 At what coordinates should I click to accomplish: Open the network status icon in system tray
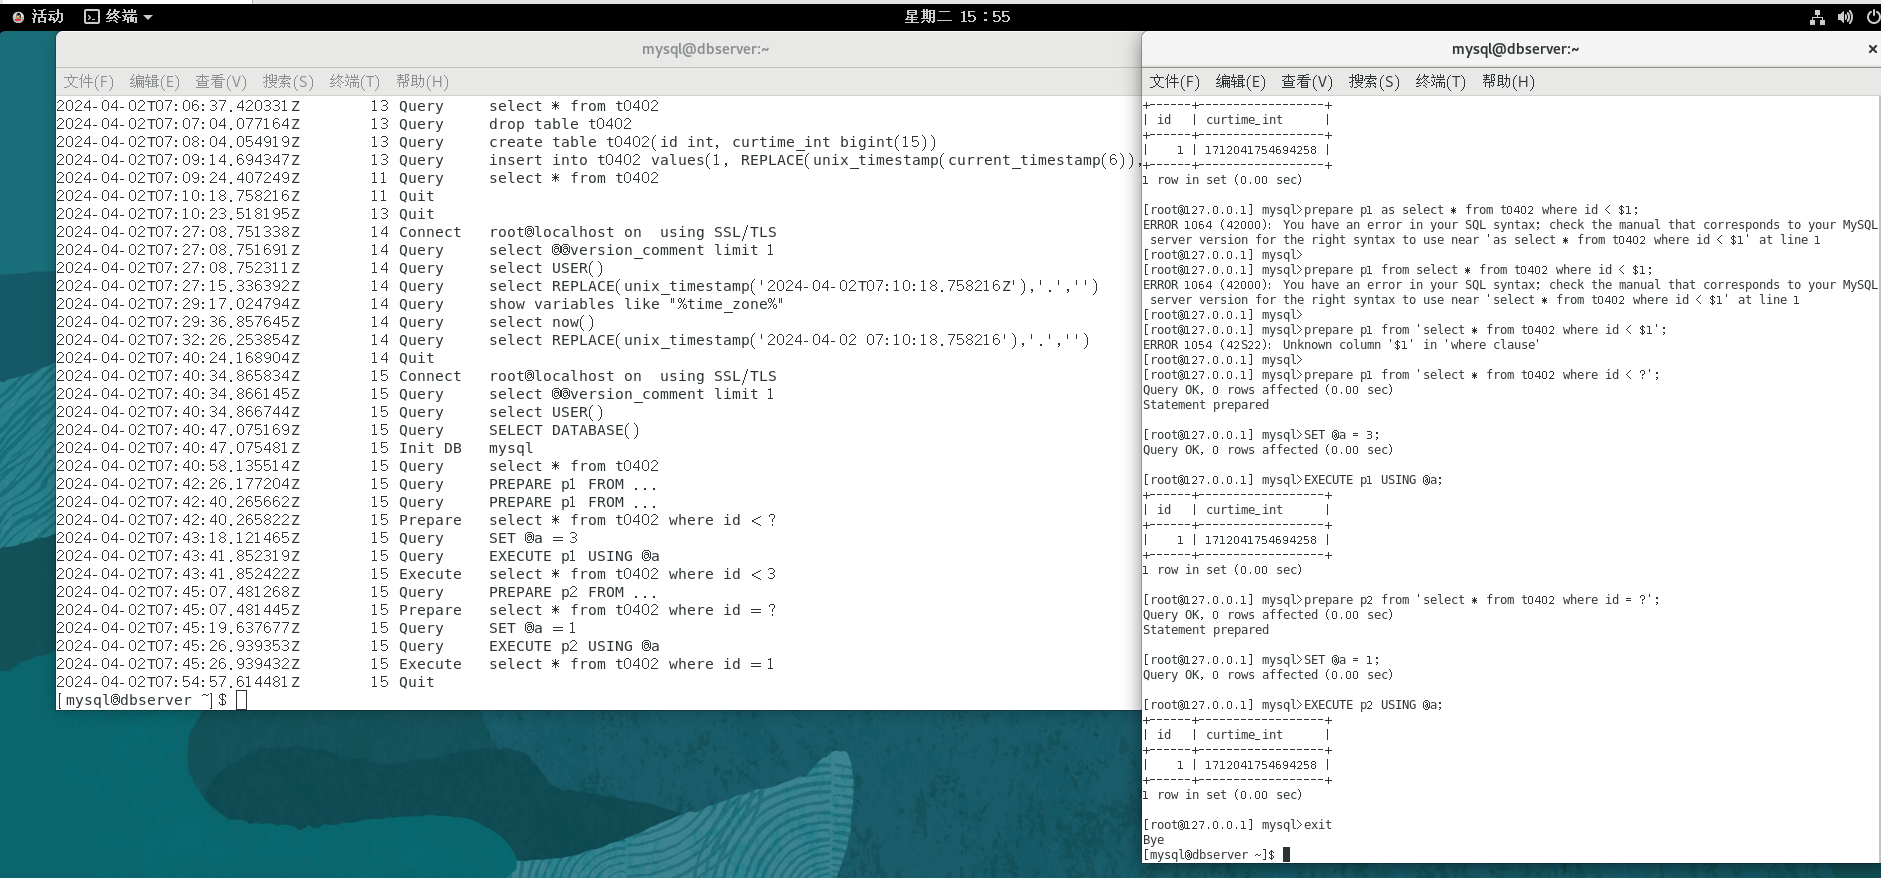[x=1817, y=17]
